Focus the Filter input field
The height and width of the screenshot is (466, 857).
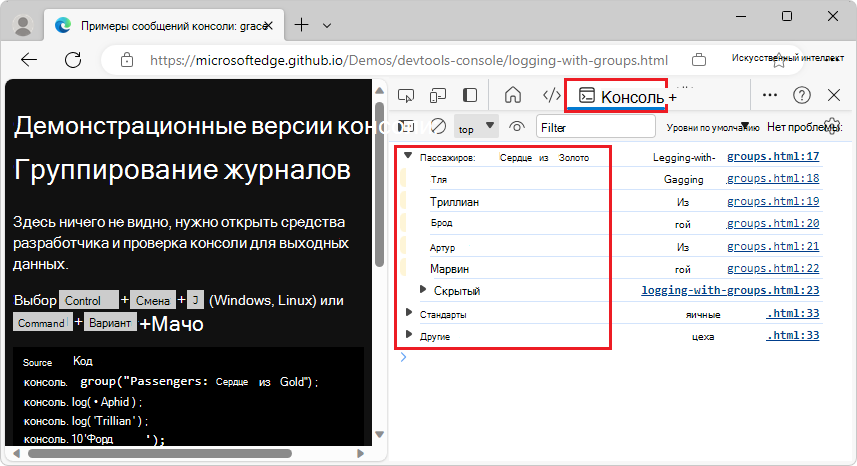point(596,127)
